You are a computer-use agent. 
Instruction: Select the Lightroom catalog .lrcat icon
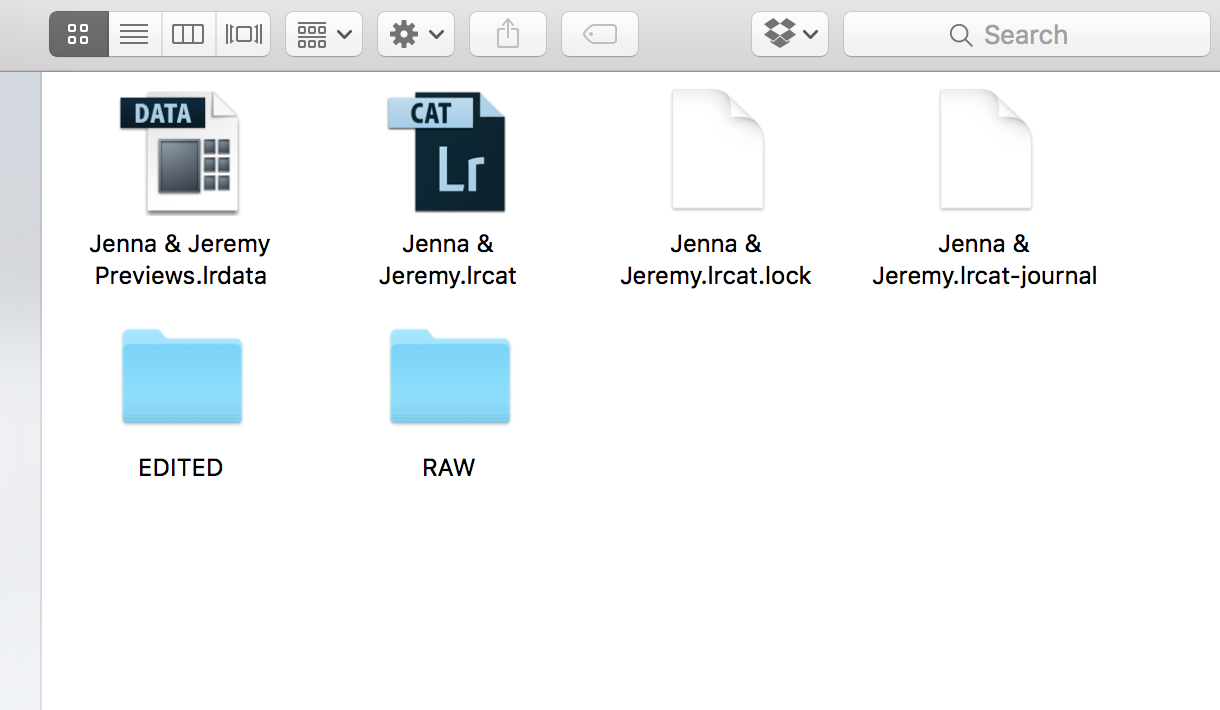pyautogui.click(x=447, y=152)
